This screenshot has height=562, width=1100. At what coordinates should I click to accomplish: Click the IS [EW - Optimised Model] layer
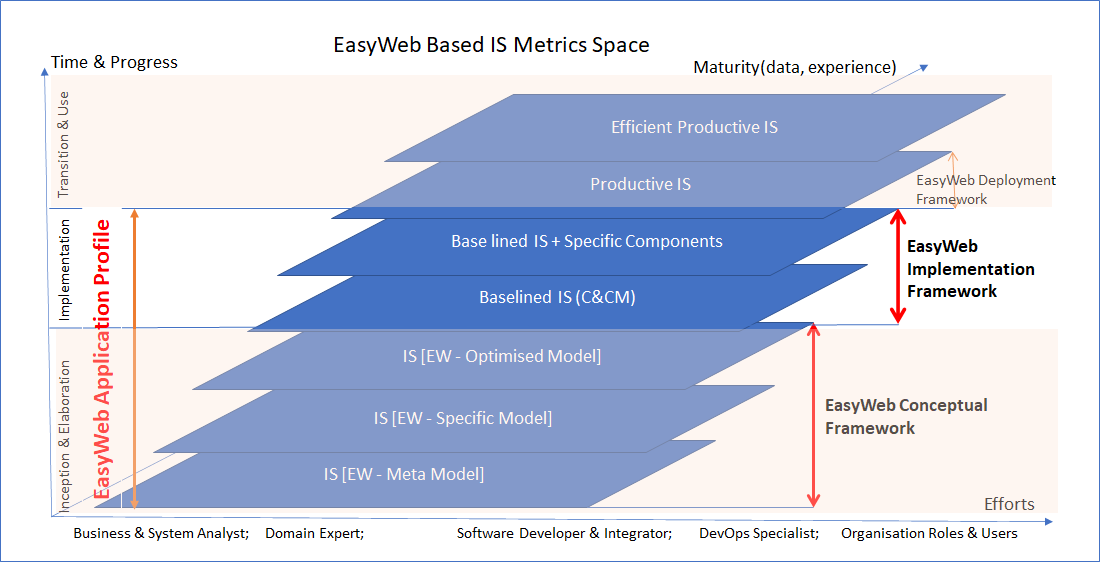[502, 356]
